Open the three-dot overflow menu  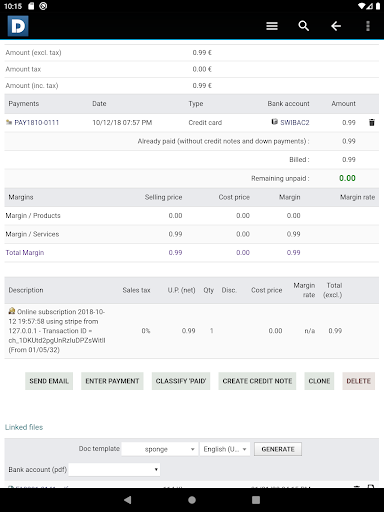pos(368,26)
